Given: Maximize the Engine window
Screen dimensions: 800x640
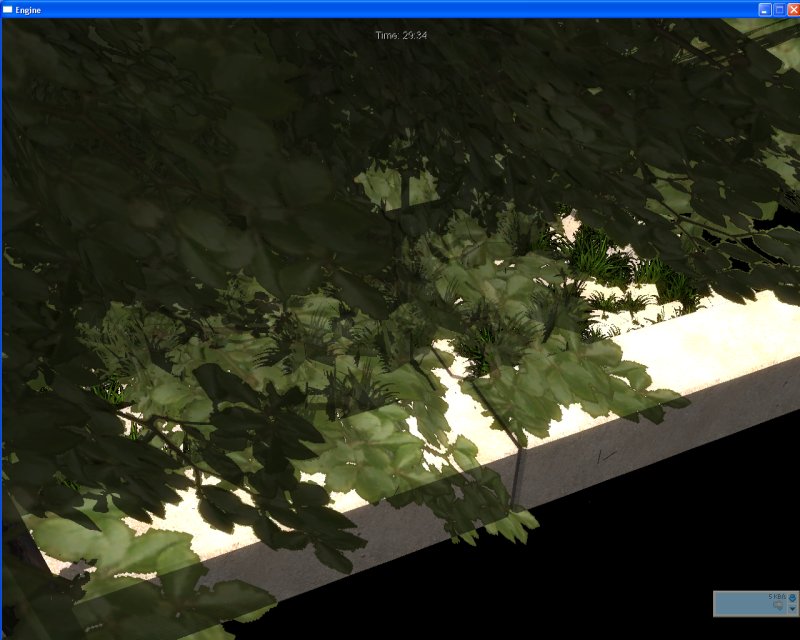Looking at the screenshot, I should point(779,9).
